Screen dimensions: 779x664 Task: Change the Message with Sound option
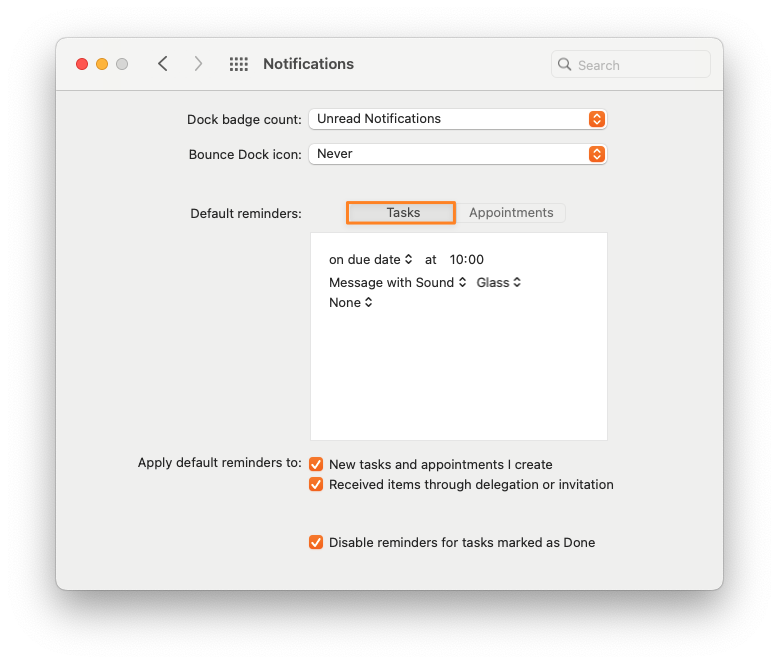click(397, 283)
